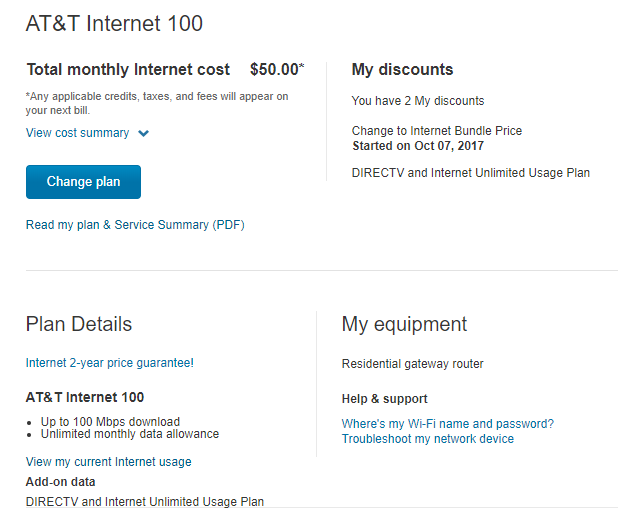Click the Started on Oct 07, 2017 date
618x518 pixels.
point(417,146)
